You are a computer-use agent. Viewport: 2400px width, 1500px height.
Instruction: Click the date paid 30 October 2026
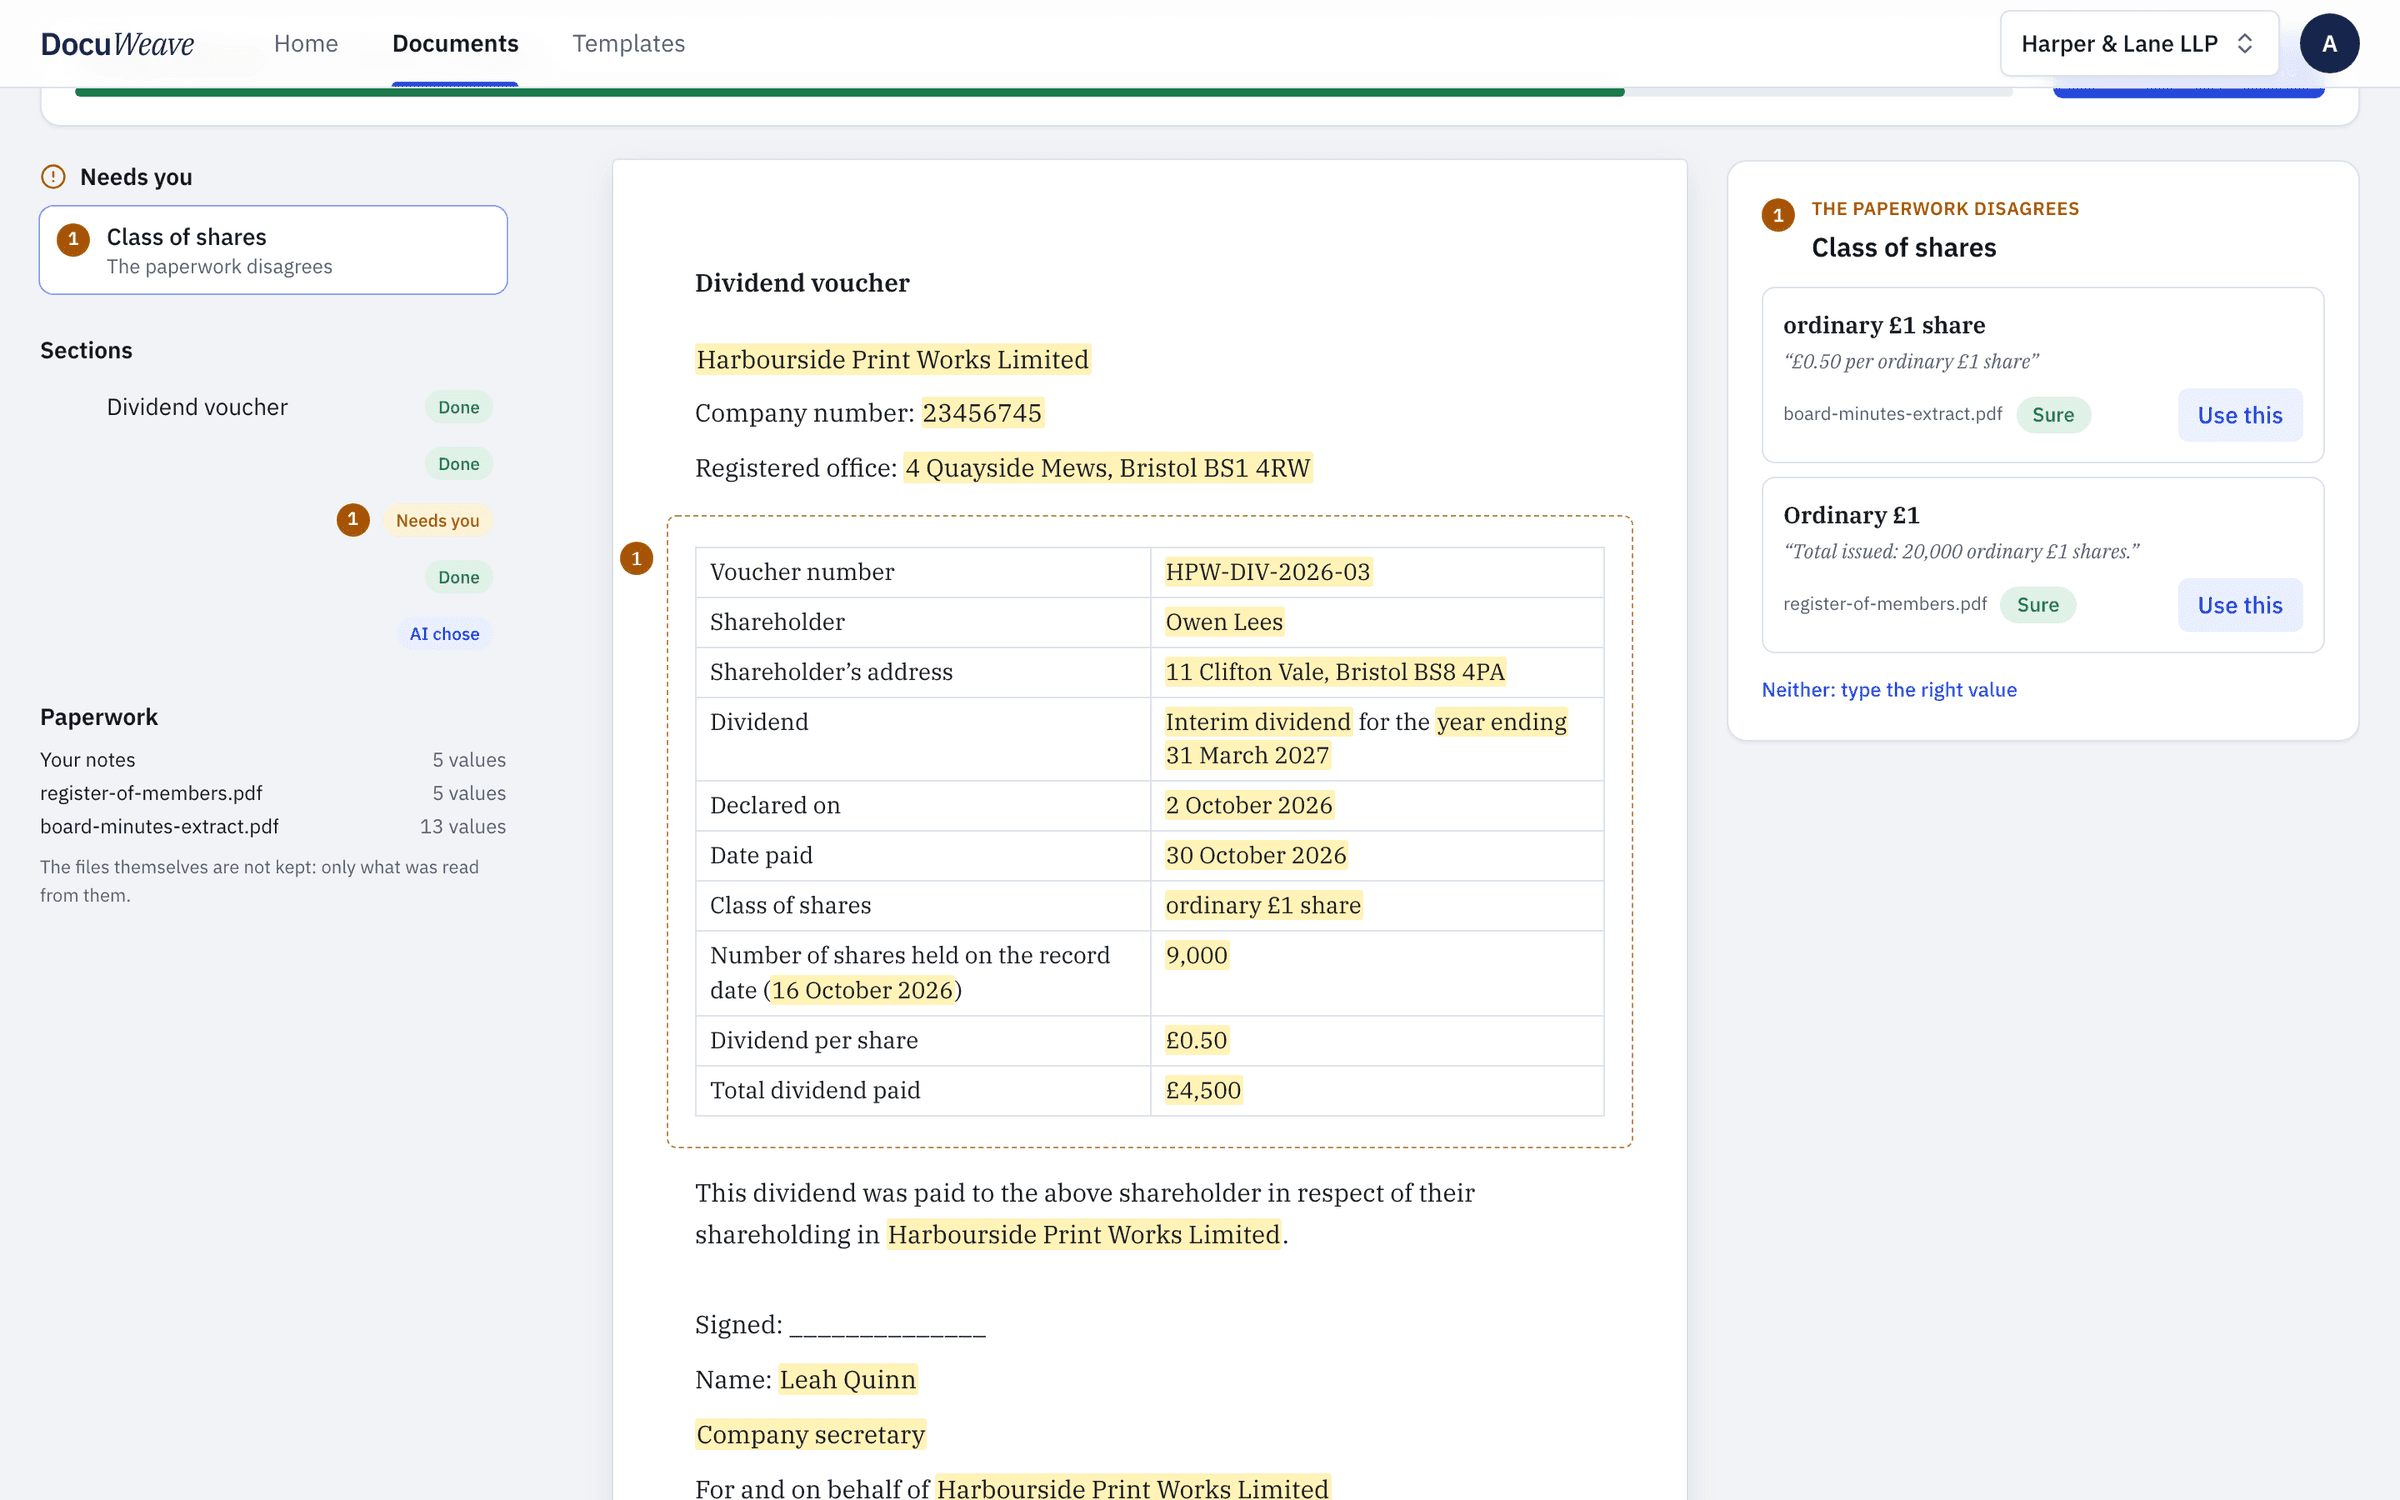pos(1256,855)
